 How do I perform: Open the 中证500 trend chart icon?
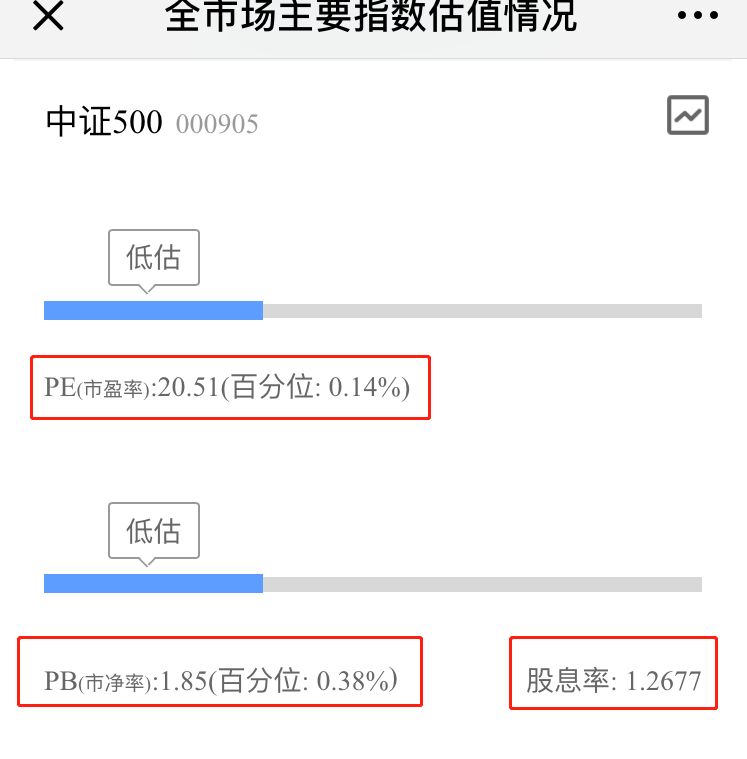[688, 116]
